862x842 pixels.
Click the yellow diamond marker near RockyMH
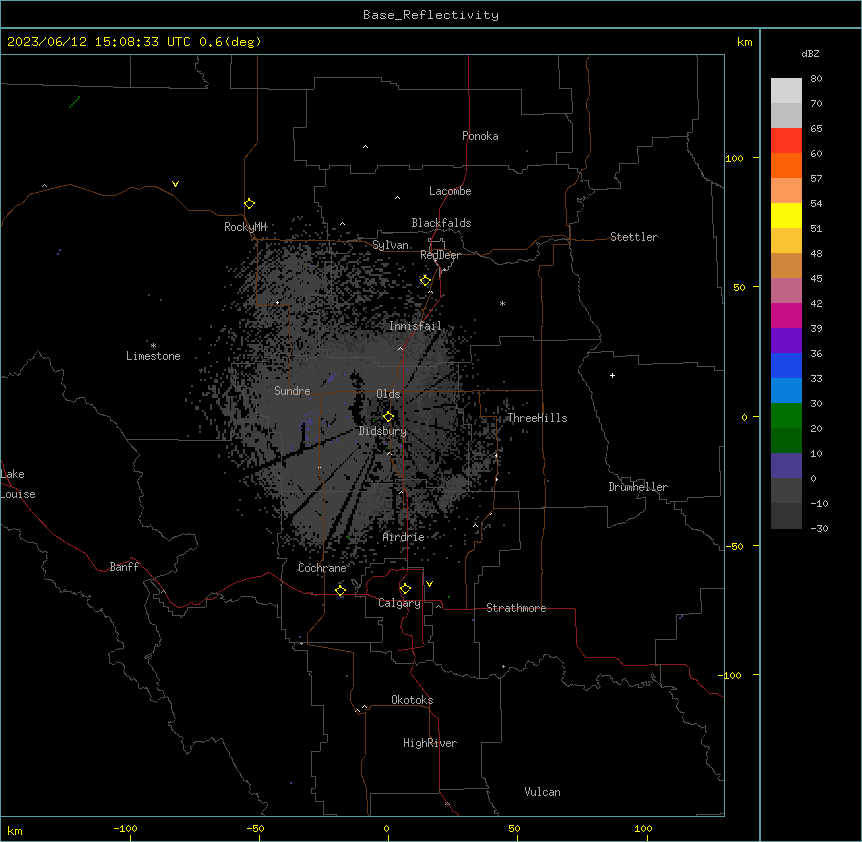pos(250,204)
